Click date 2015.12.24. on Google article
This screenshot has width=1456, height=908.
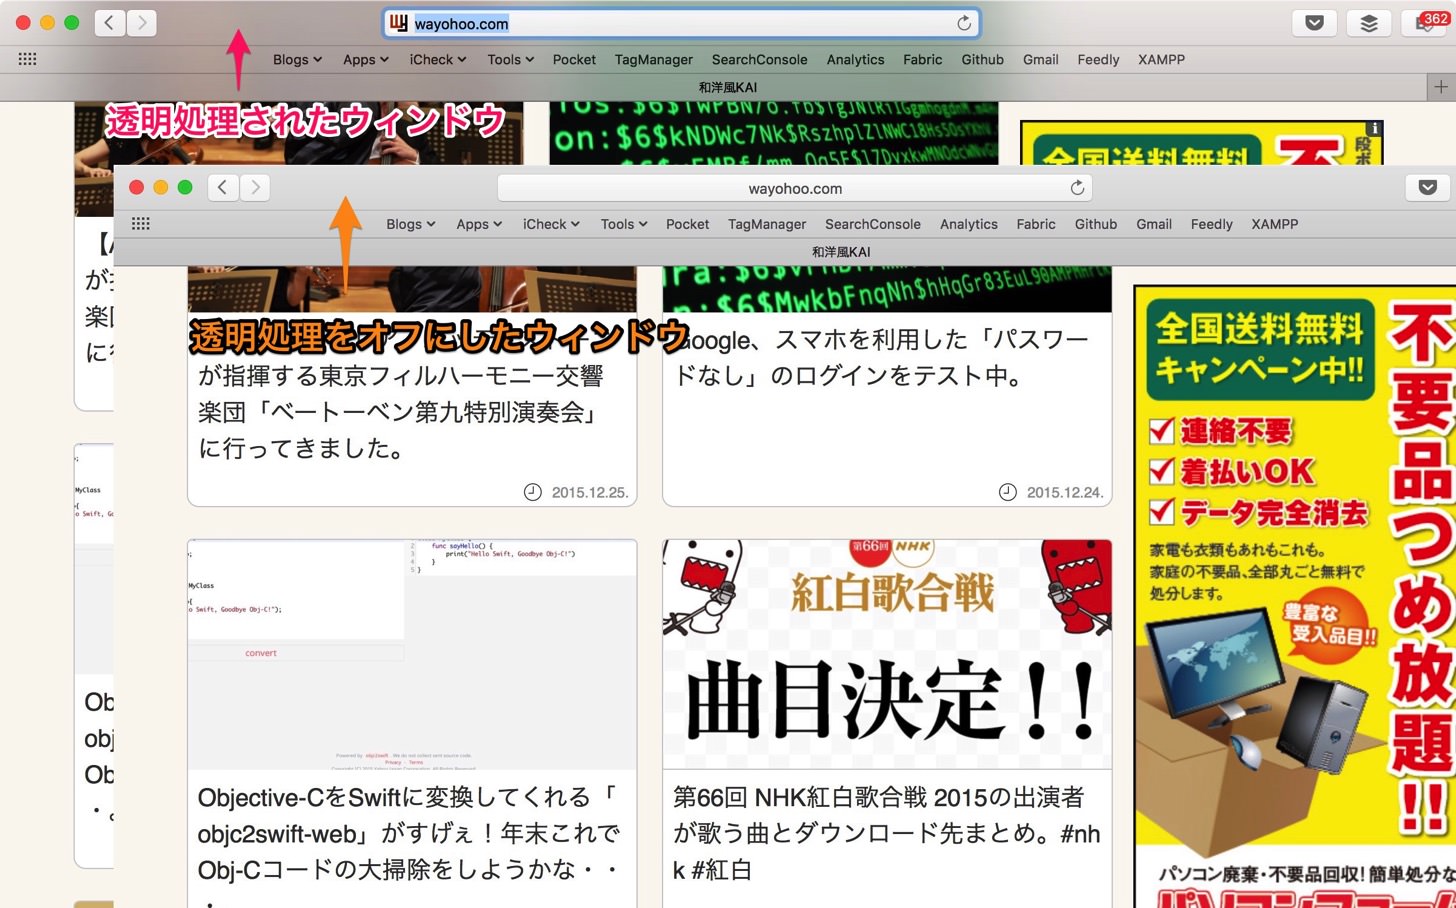[1065, 492]
